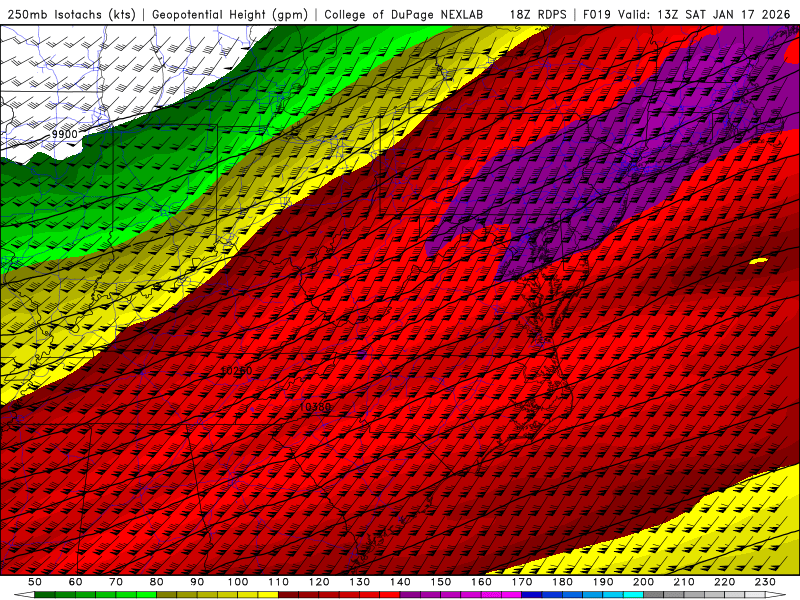Select the 170 kts legend value

(x=522, y=582)
